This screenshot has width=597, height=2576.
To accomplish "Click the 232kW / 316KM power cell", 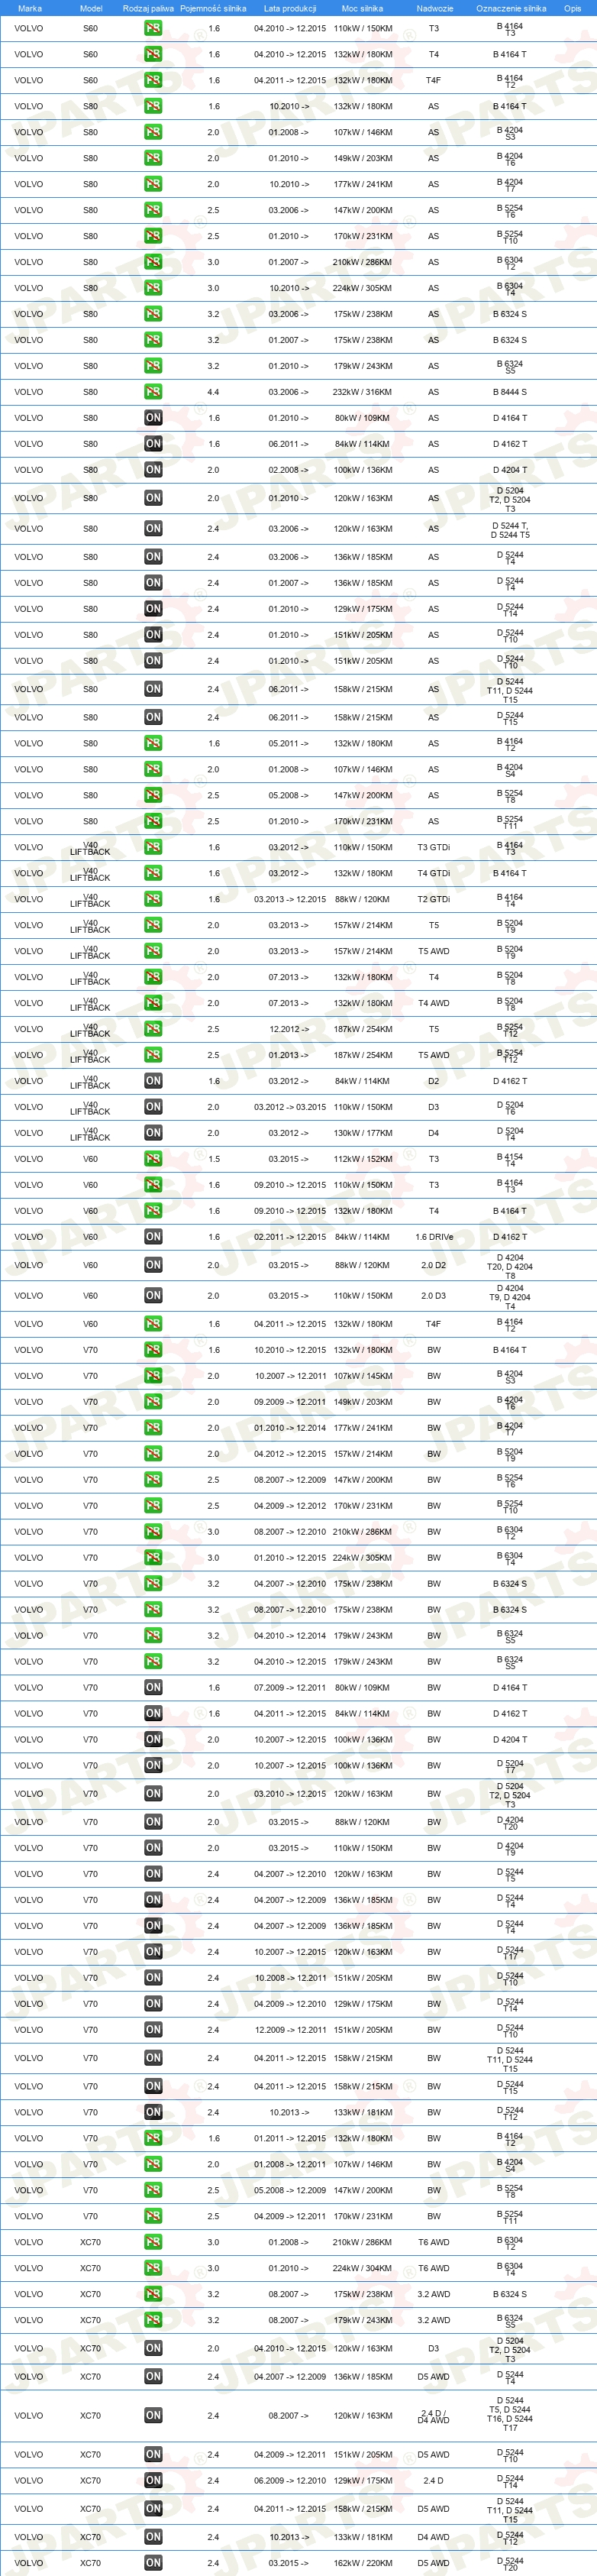I will point(363,392).
